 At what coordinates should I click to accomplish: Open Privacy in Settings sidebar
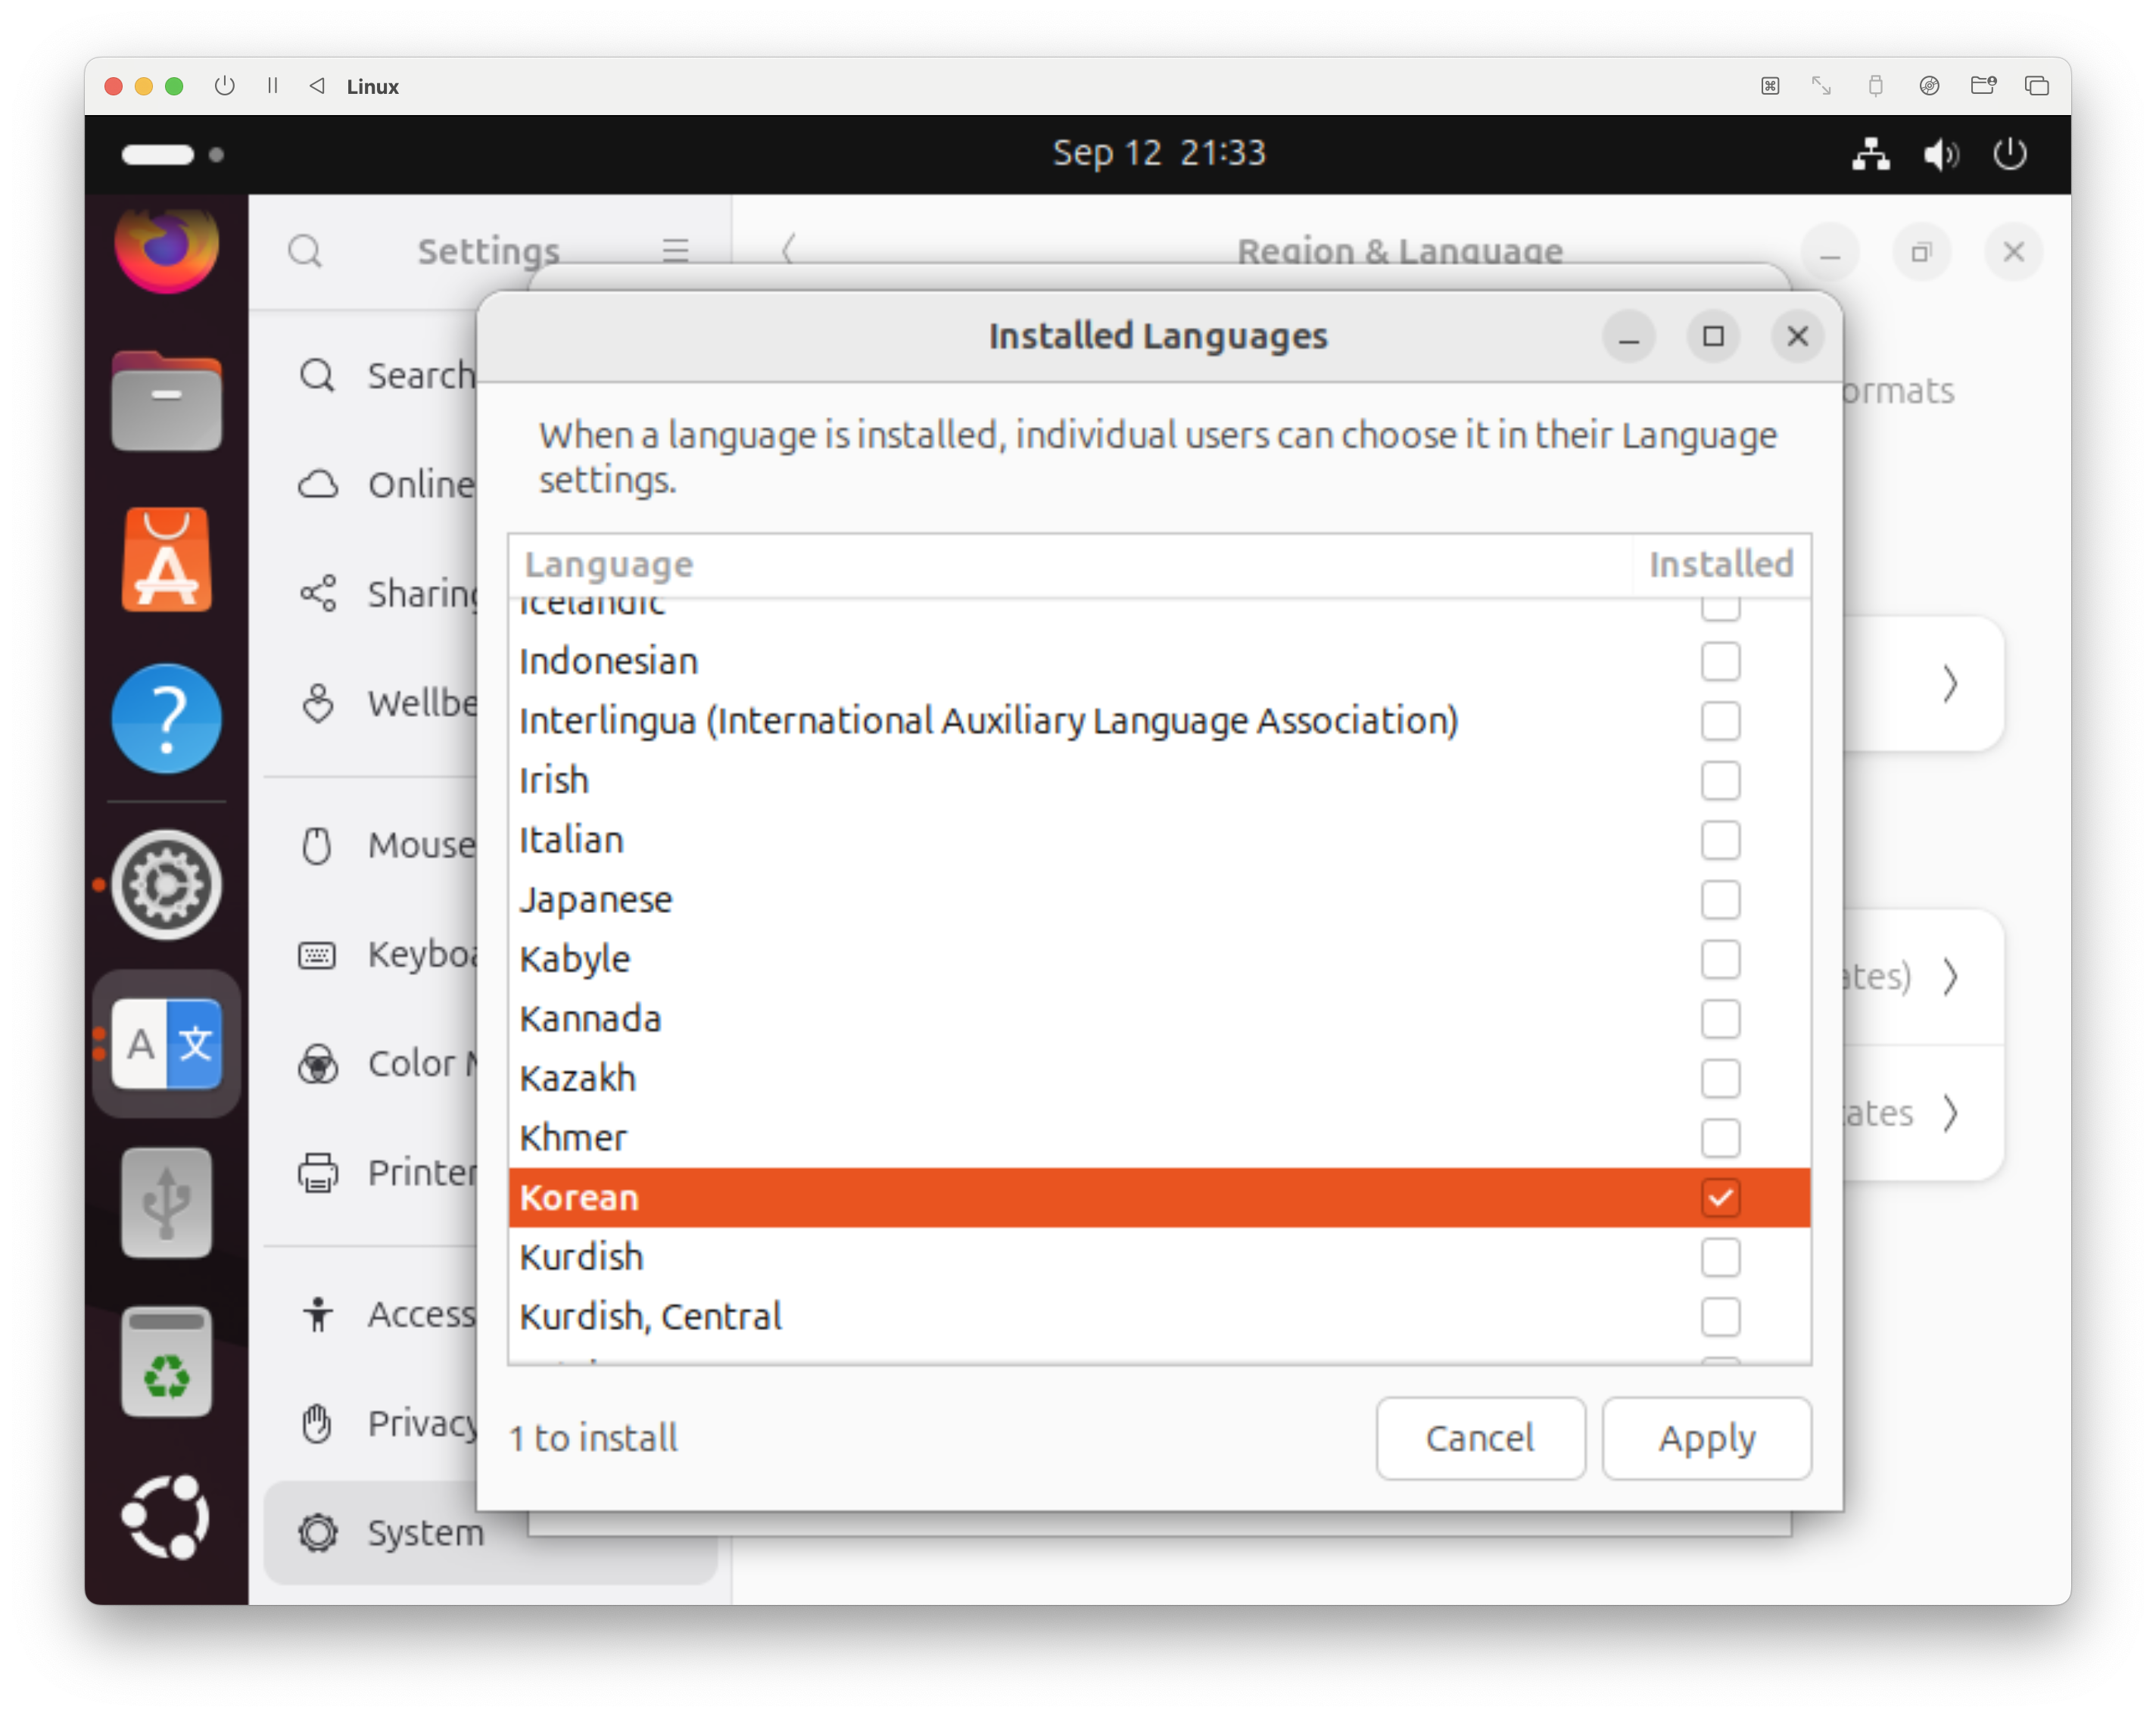pos(388,1424)
